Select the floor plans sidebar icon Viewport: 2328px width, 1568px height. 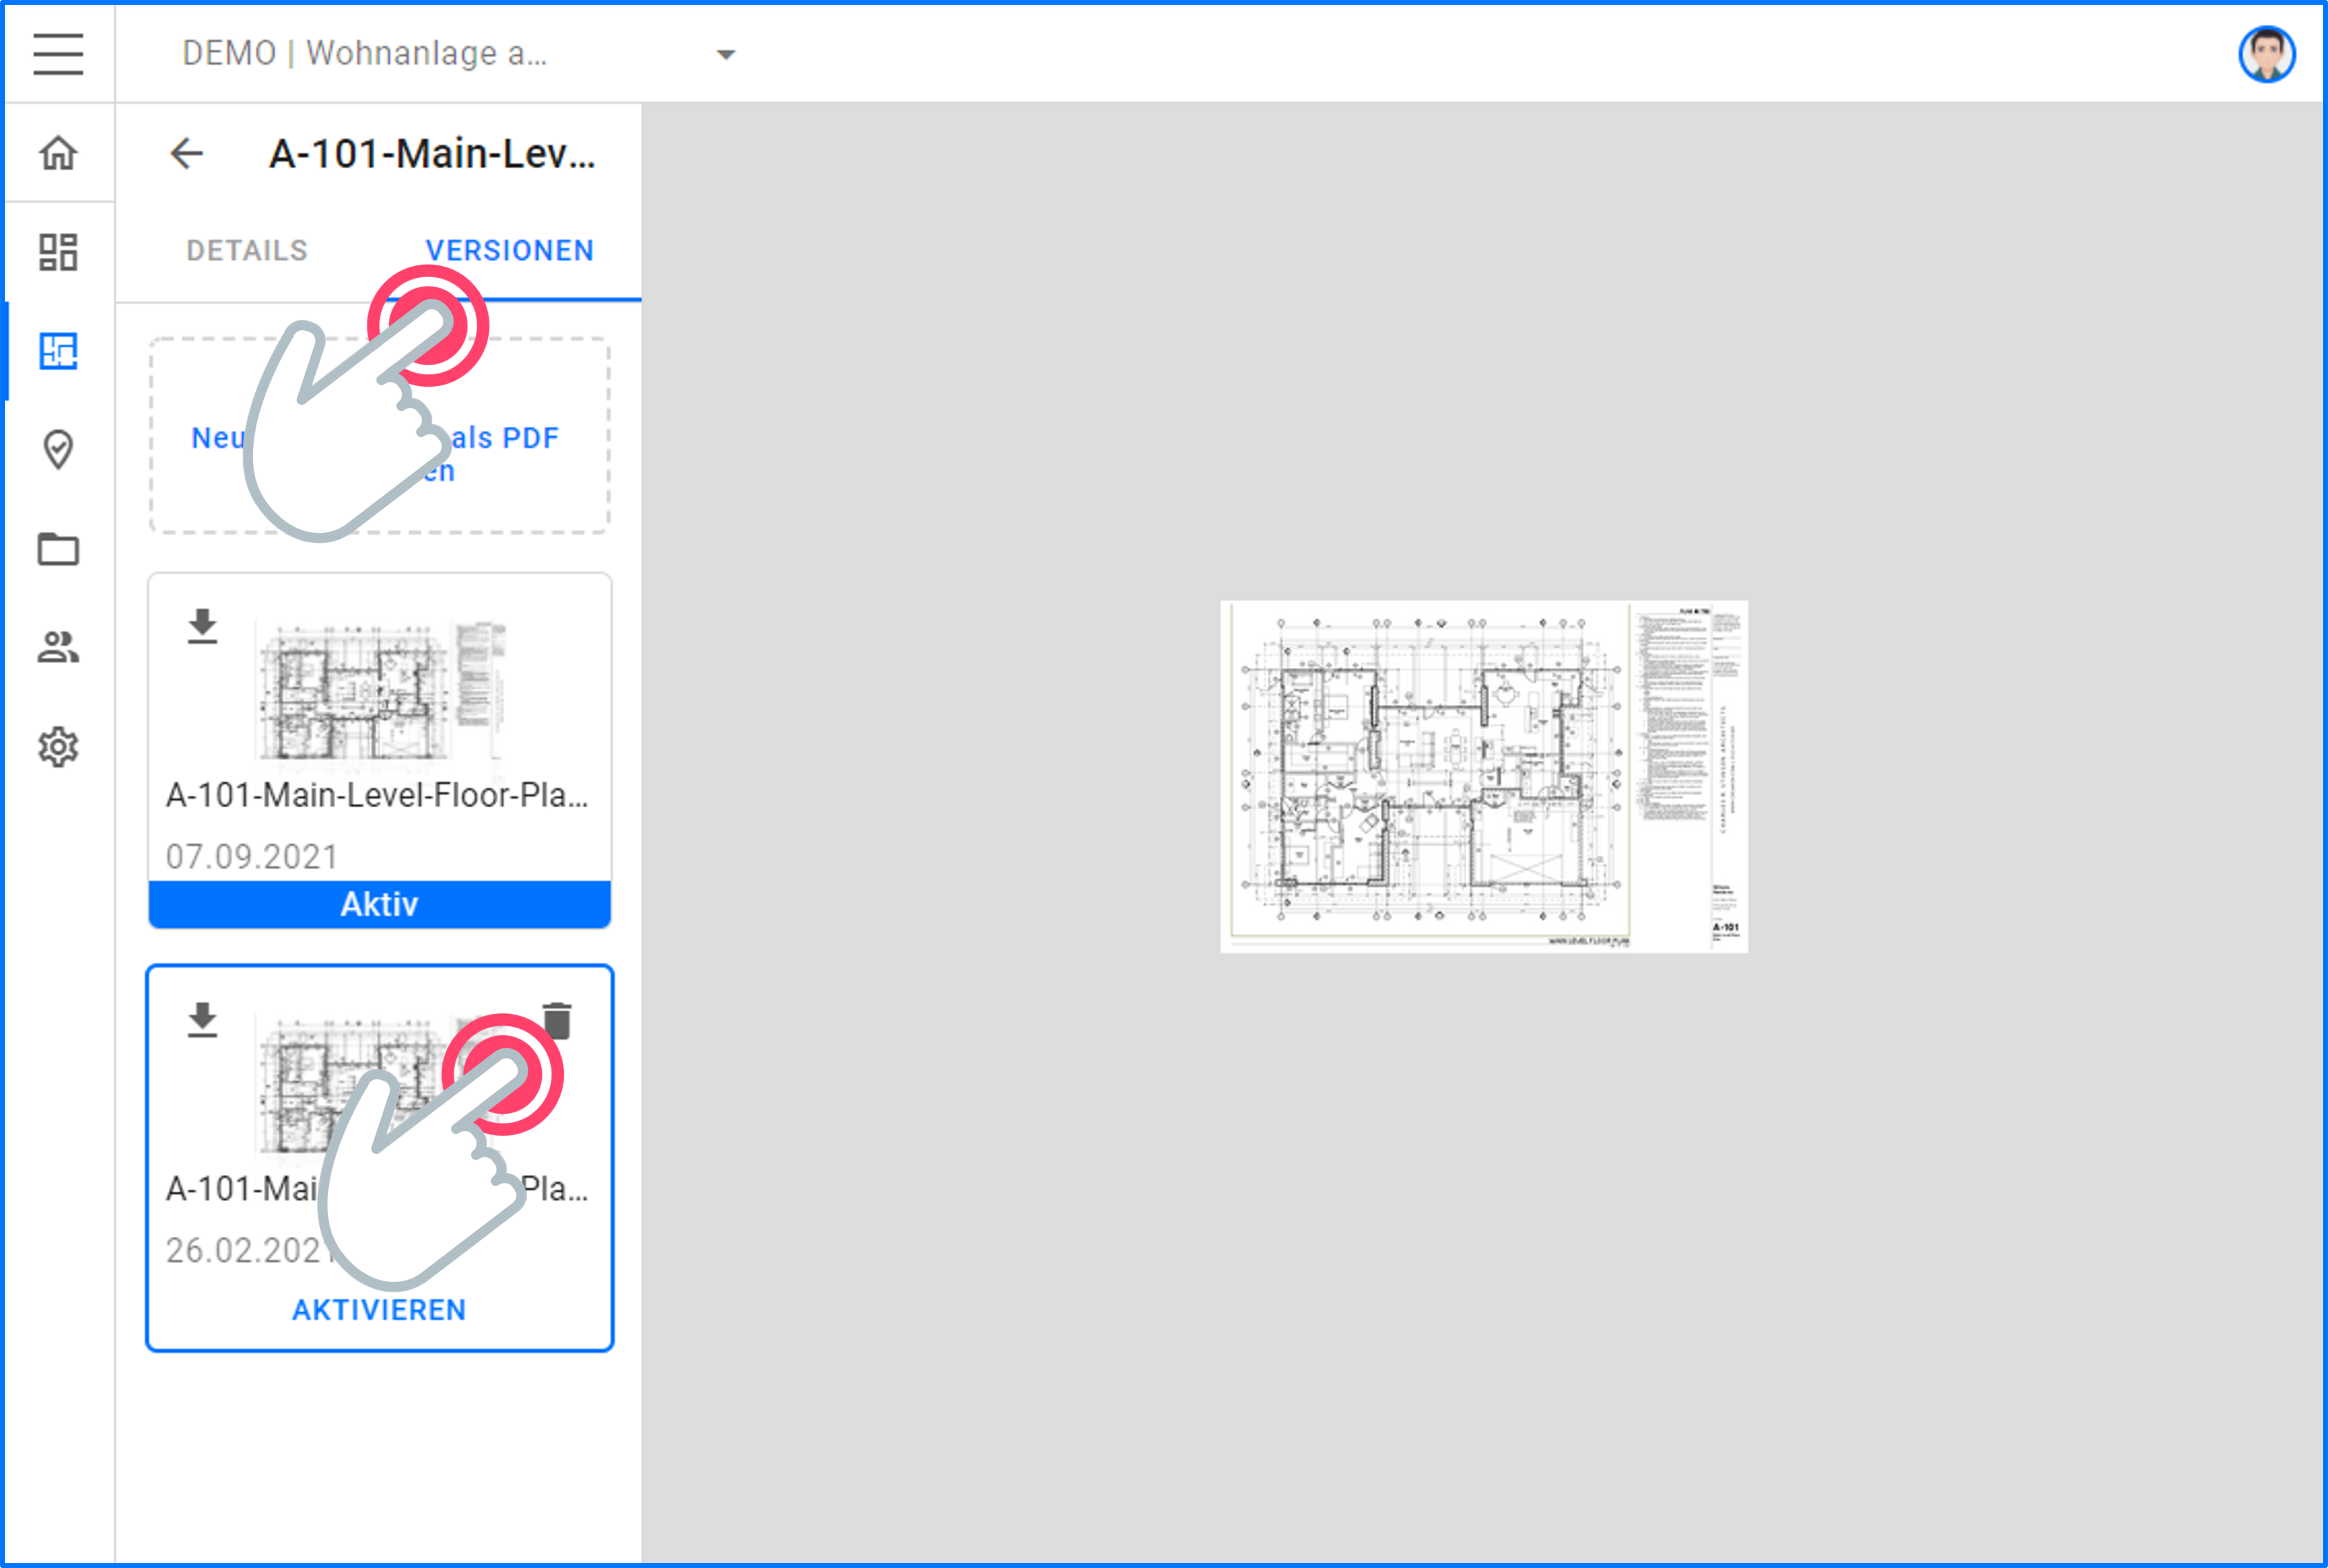tap(58, 351)
